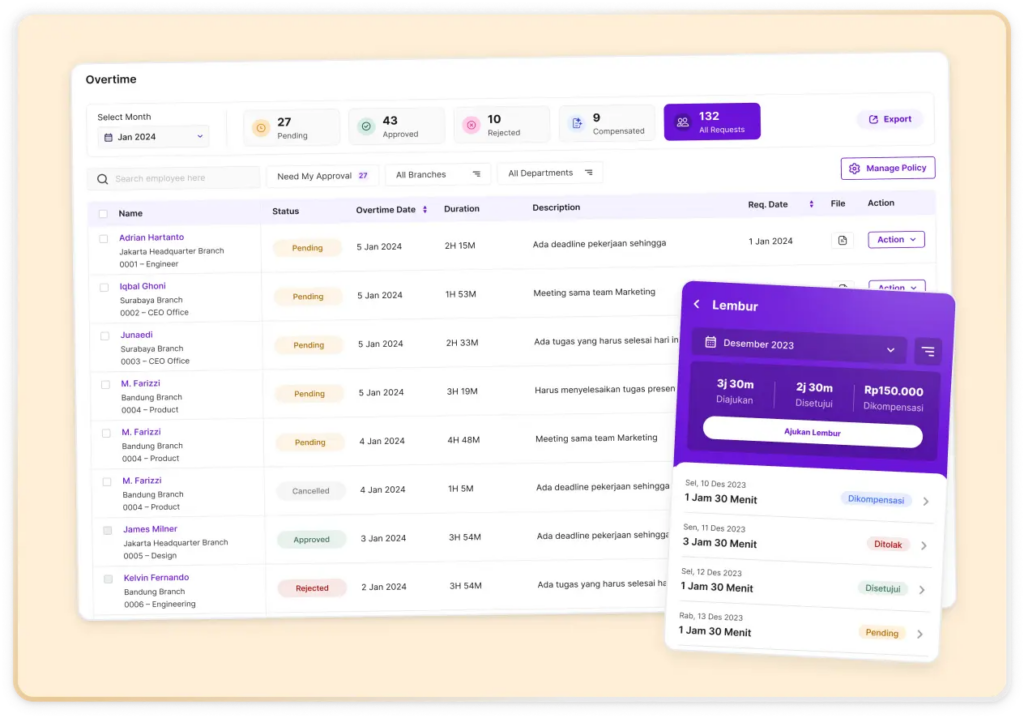Check the box next to Adrian Hartanto
Image resolution: width=1024 pixels, height=718 pixels.
(x=103, y=239)
